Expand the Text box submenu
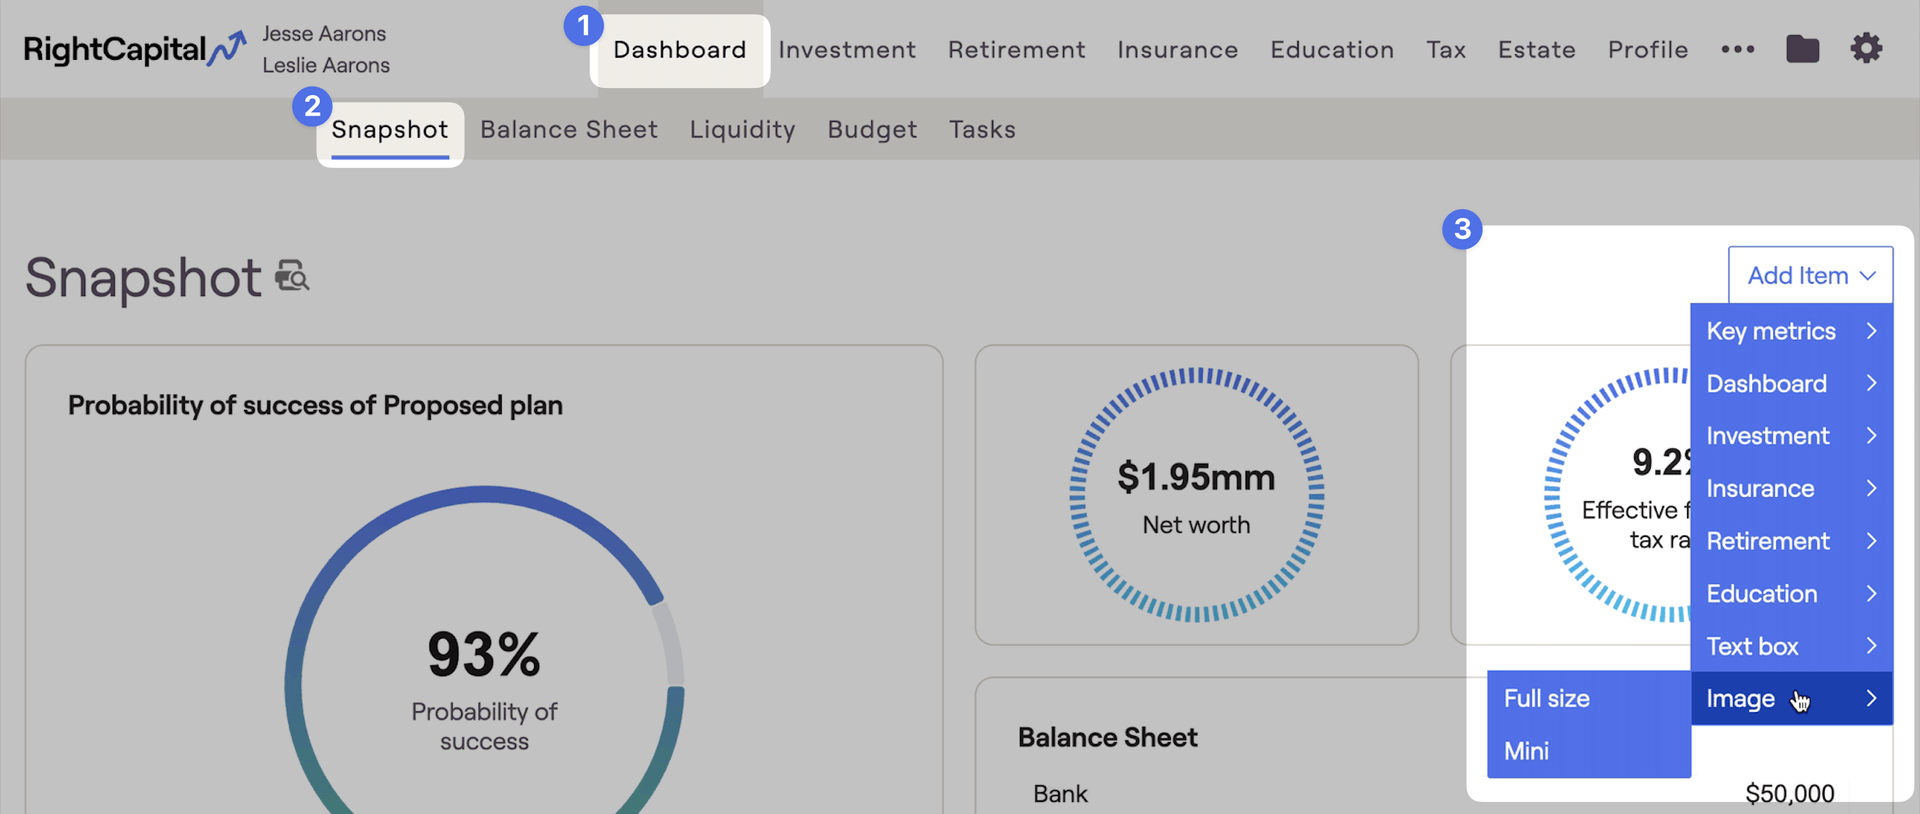Image resolution: width=1920 pixels, height=814 pixels. click(x=1791, y=646)
